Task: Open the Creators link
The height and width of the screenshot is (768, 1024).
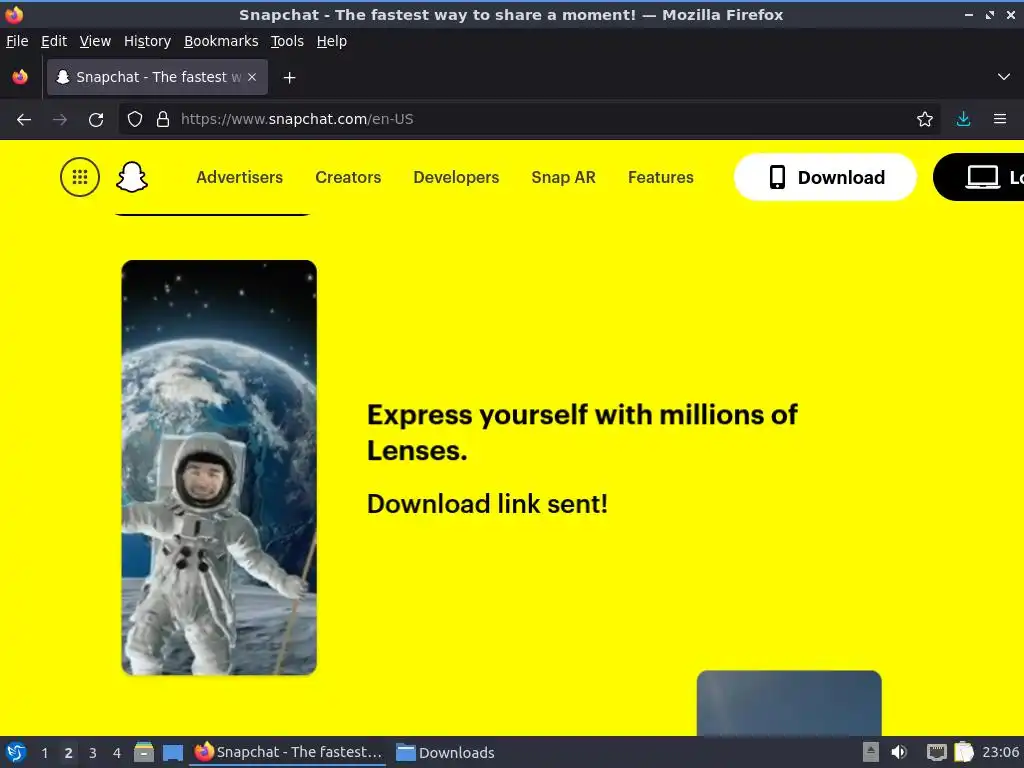Action: (348, 177)
